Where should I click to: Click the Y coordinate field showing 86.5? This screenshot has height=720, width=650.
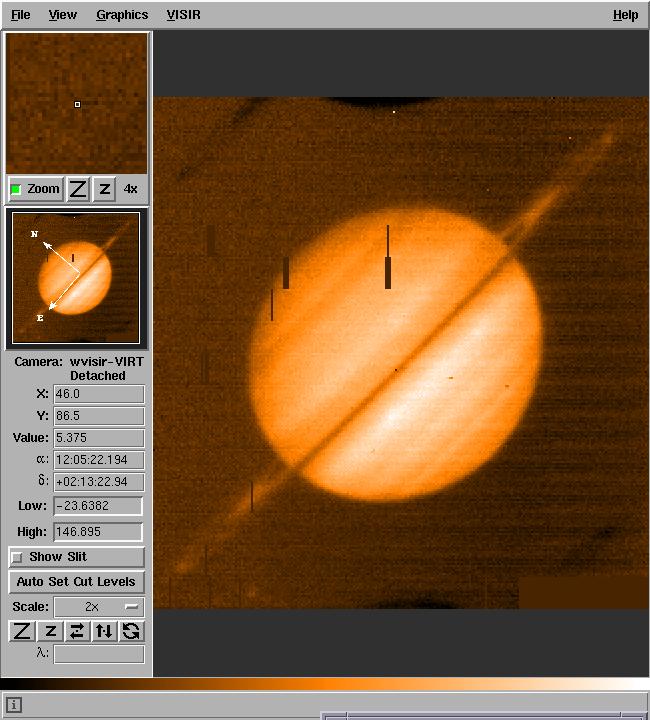(x=99, y=416)
